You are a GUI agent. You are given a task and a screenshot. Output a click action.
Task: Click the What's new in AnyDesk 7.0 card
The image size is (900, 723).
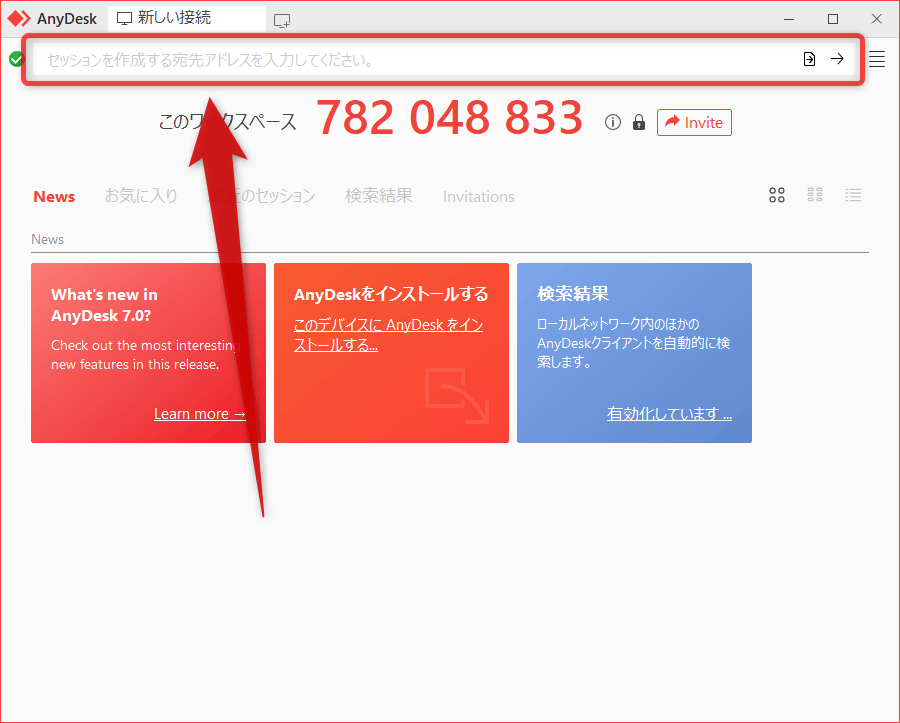click(148, 353)
